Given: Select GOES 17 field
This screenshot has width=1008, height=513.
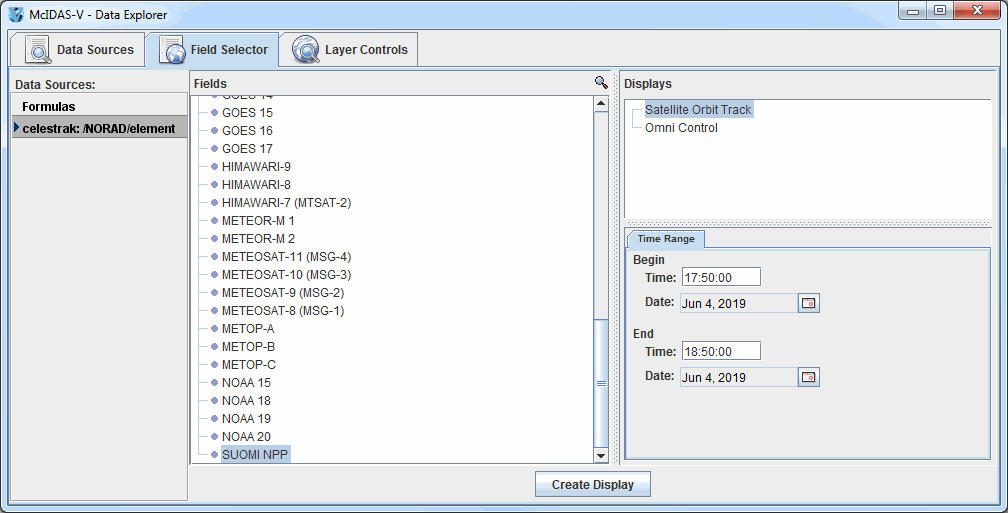Looking at the screenshot, I should 248,148.
